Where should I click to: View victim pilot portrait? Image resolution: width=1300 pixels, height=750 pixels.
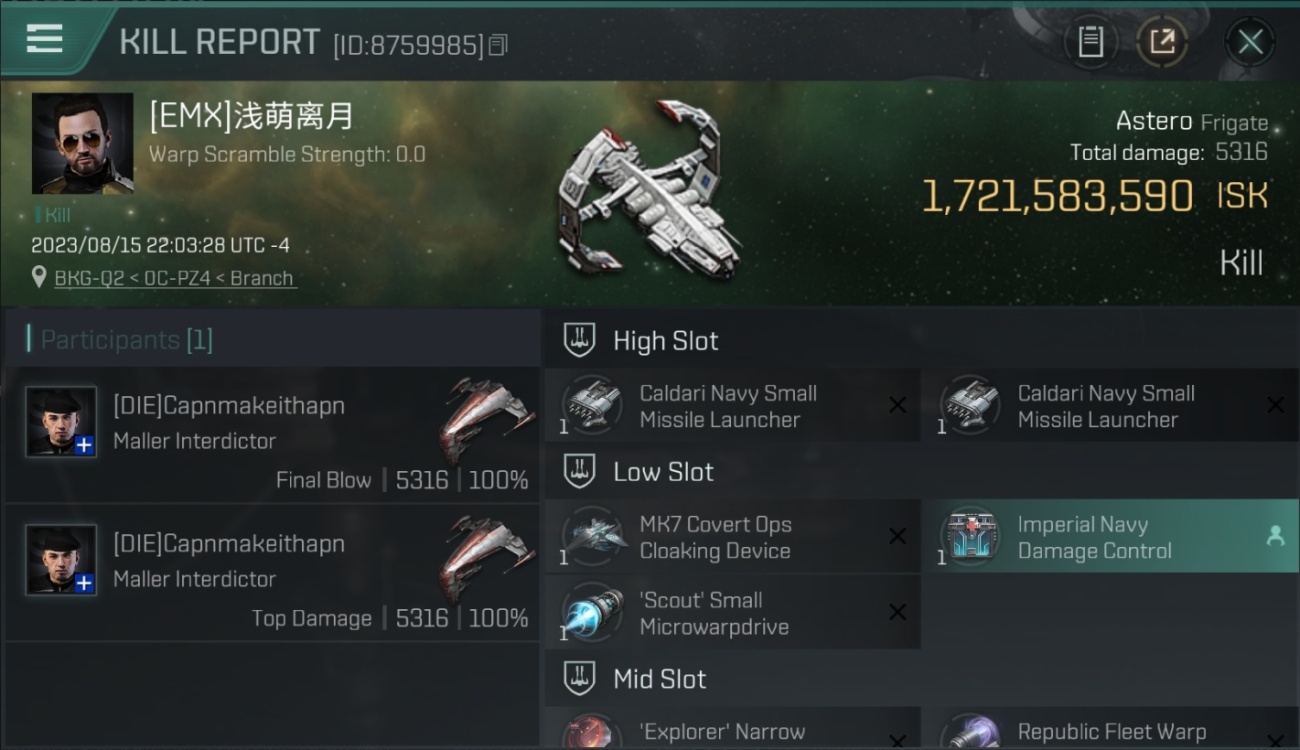point(82,143)
